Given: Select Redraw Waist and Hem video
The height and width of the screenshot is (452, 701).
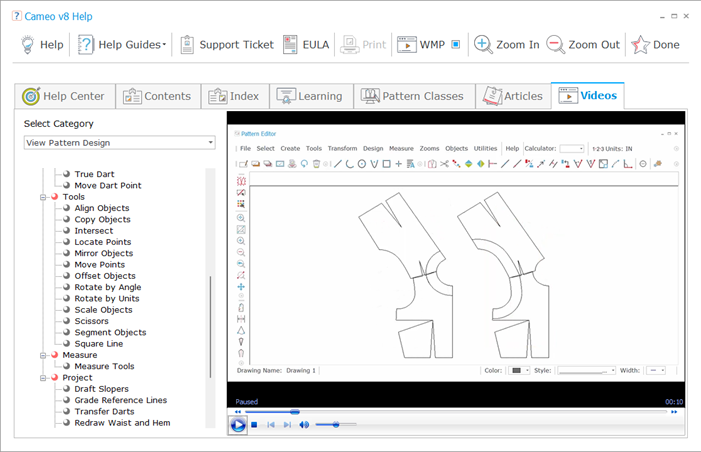Looking at the screenshot, I should click(122, 423).
